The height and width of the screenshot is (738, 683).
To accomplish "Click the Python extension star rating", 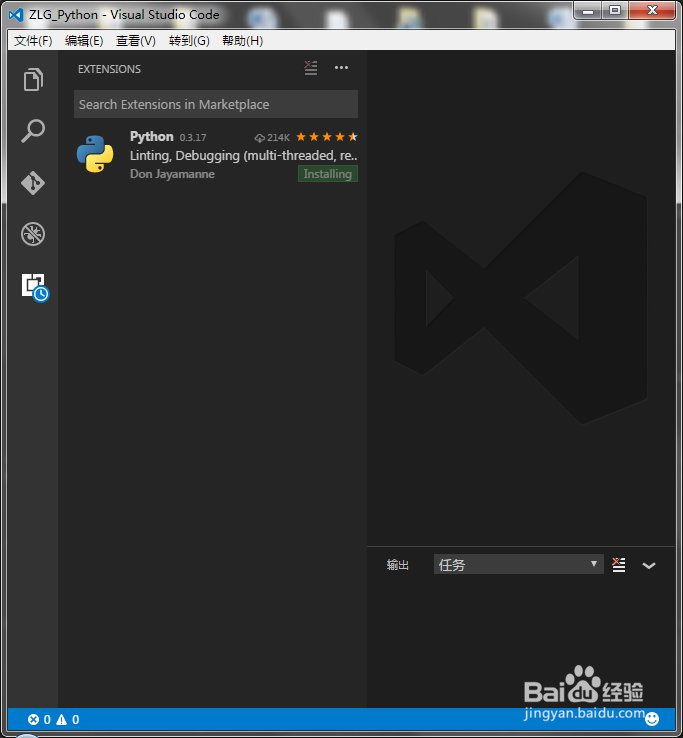I will pyautogui.click(x=327, y=137).
